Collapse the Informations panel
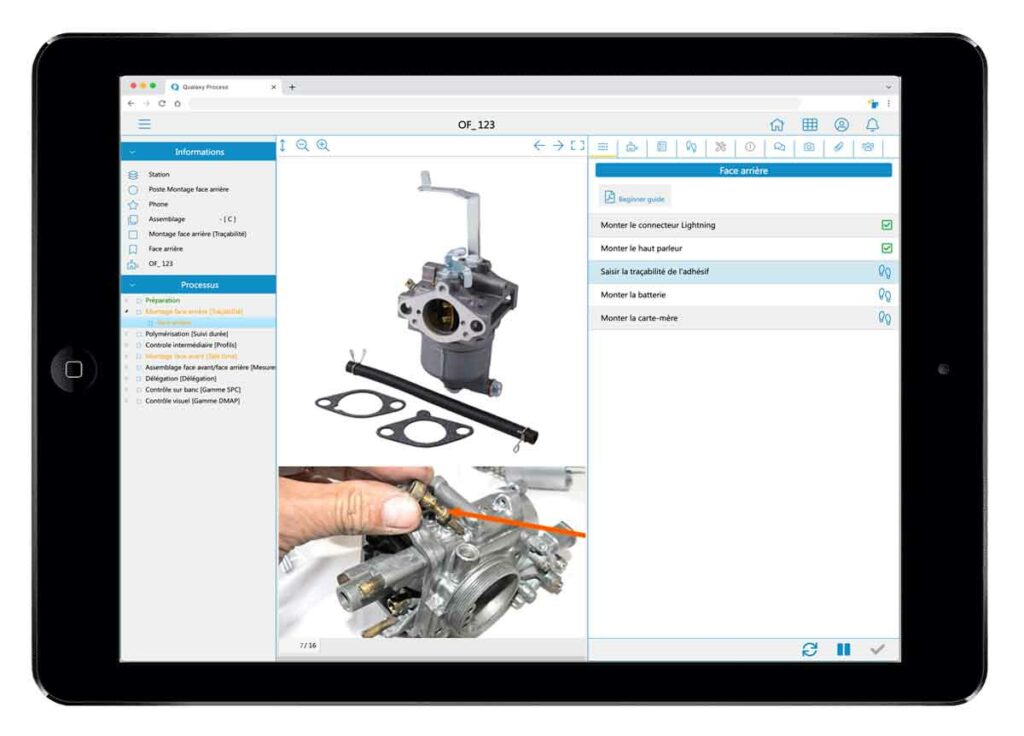The width and height of the screenshot is (1024, 736). pyautogui.click(x=133, y=152)
